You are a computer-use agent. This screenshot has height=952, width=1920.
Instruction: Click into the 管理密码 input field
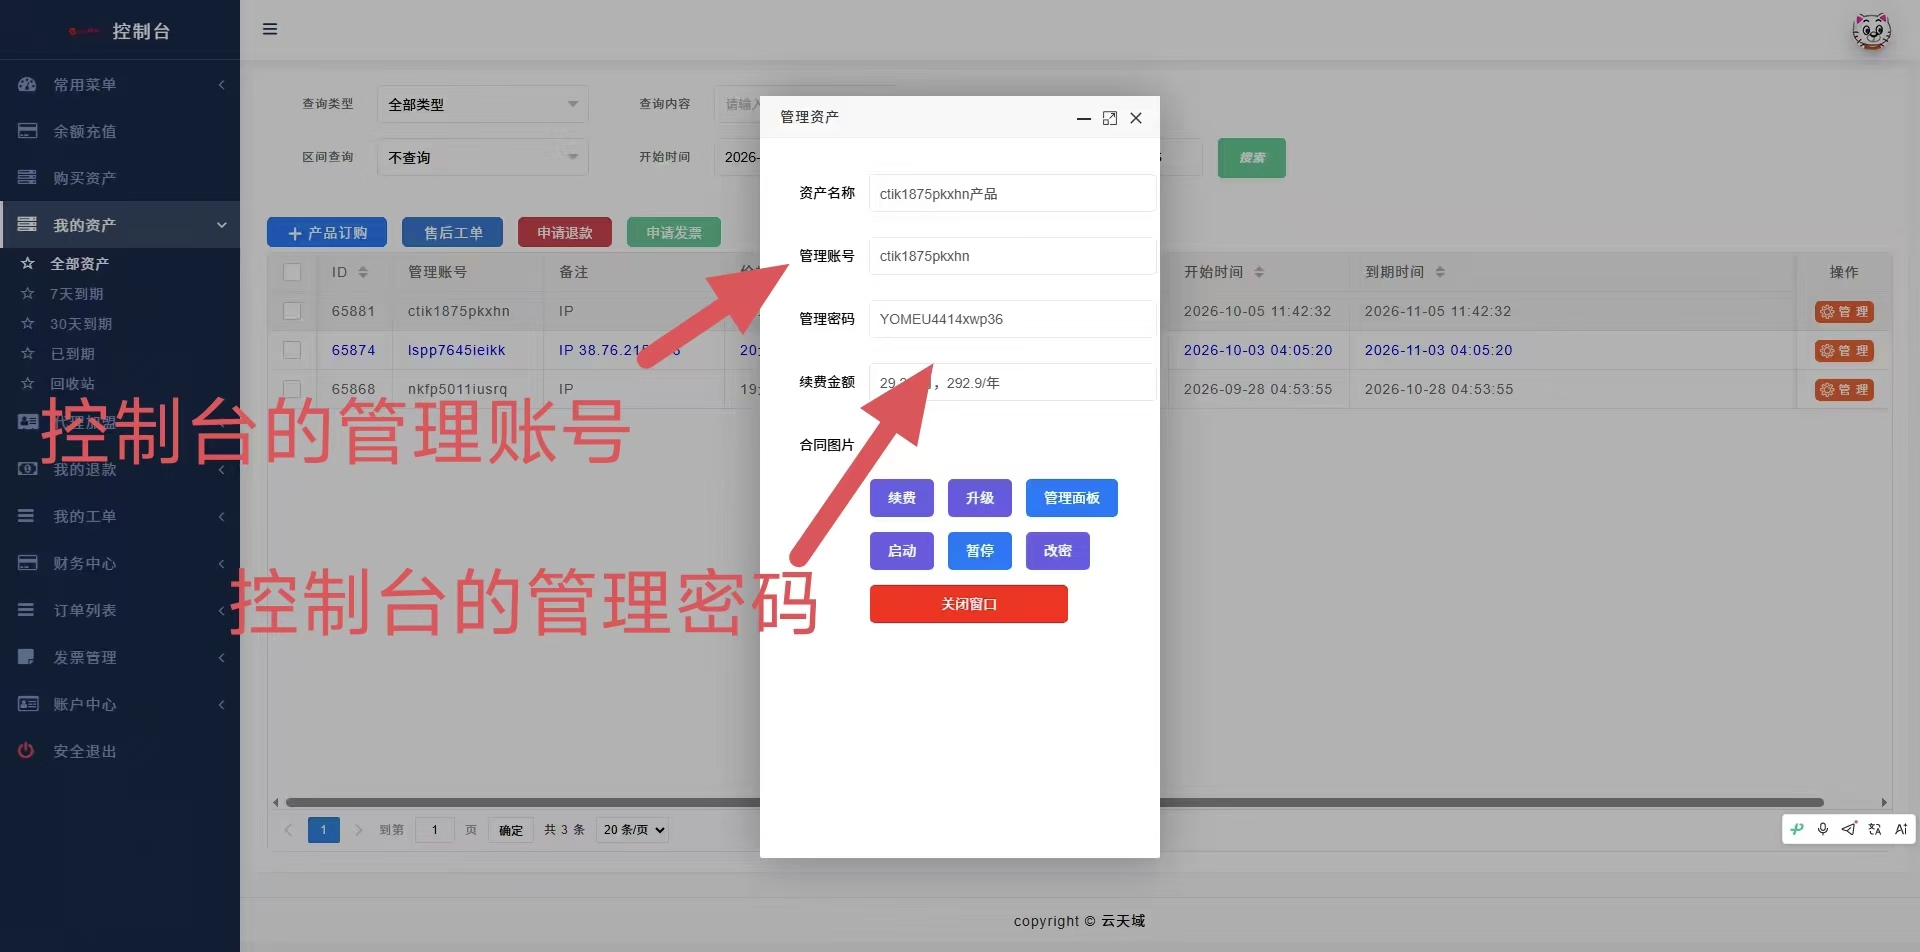click(x=1012, y=319)
